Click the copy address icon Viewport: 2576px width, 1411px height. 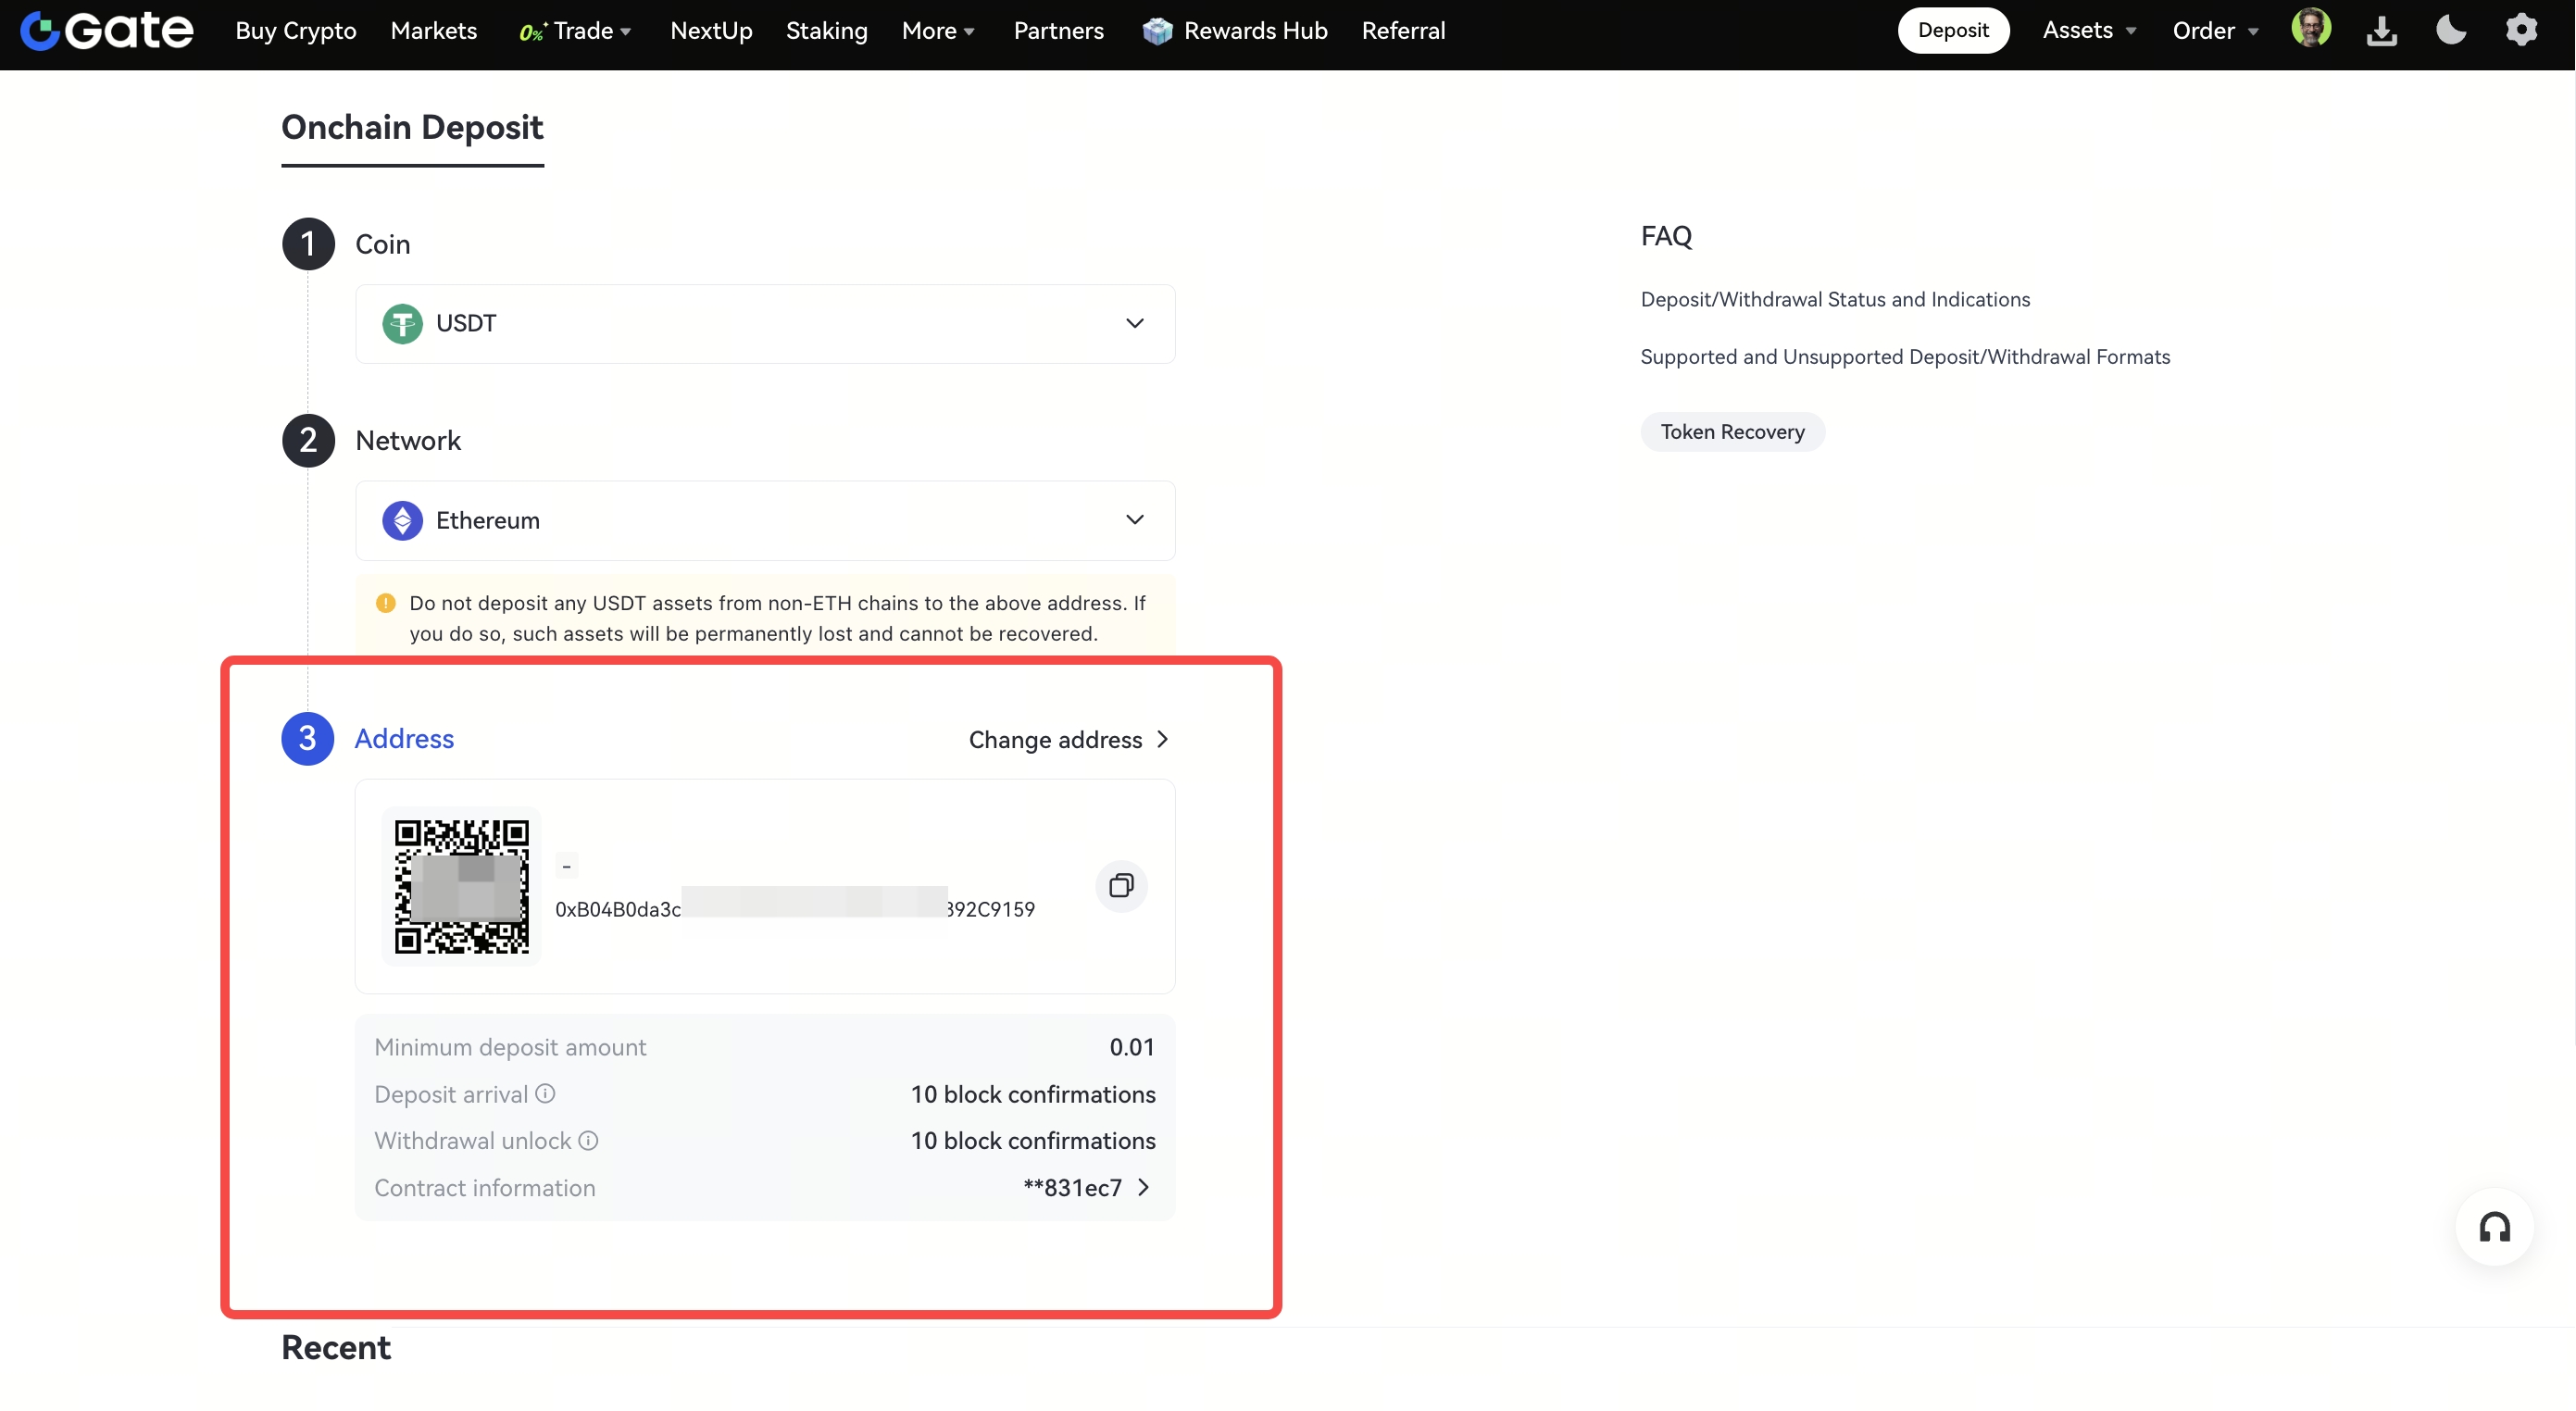[x=1121, y=885]
